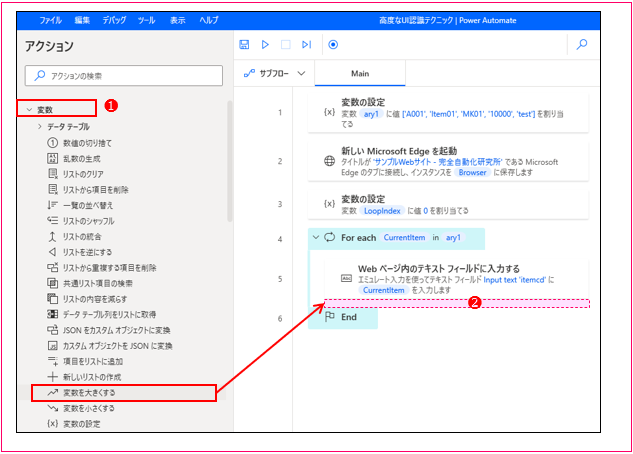
Task: Click the データ テーブル列をリストに取得 icon
Action: [52, 314]
